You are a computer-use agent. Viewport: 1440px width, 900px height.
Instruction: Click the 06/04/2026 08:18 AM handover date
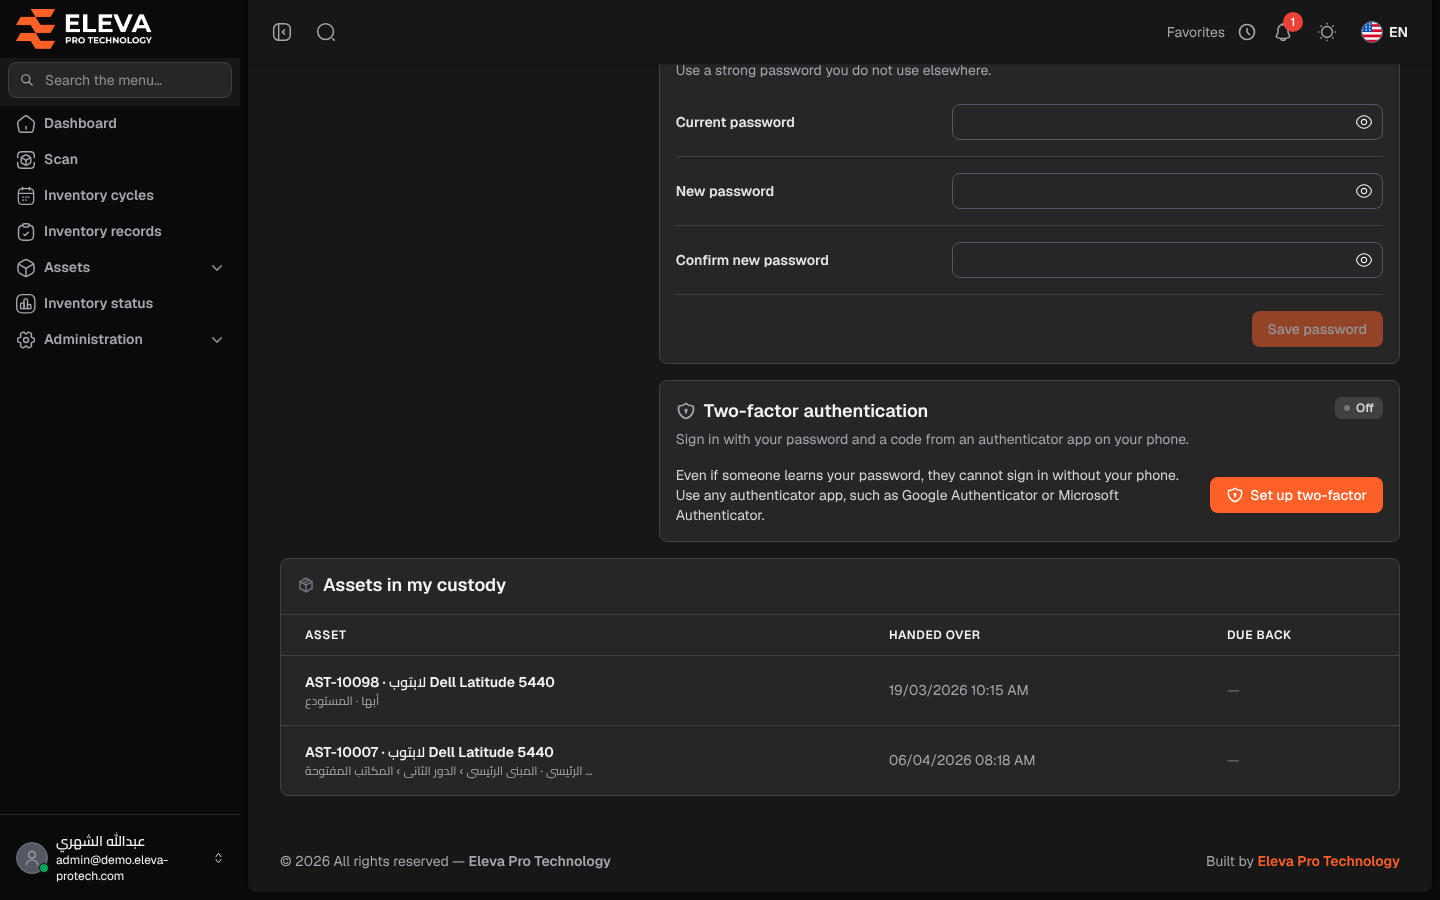[962, 760]
